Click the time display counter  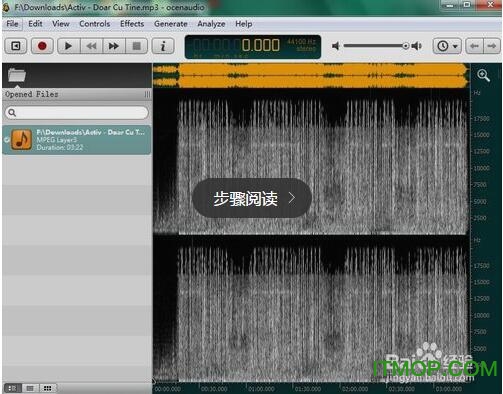253,47
